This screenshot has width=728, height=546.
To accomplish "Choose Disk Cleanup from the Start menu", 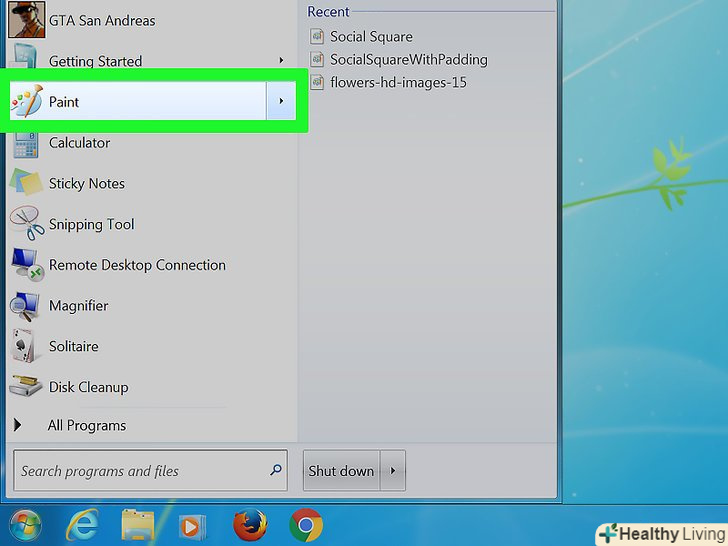I will 151,387.
